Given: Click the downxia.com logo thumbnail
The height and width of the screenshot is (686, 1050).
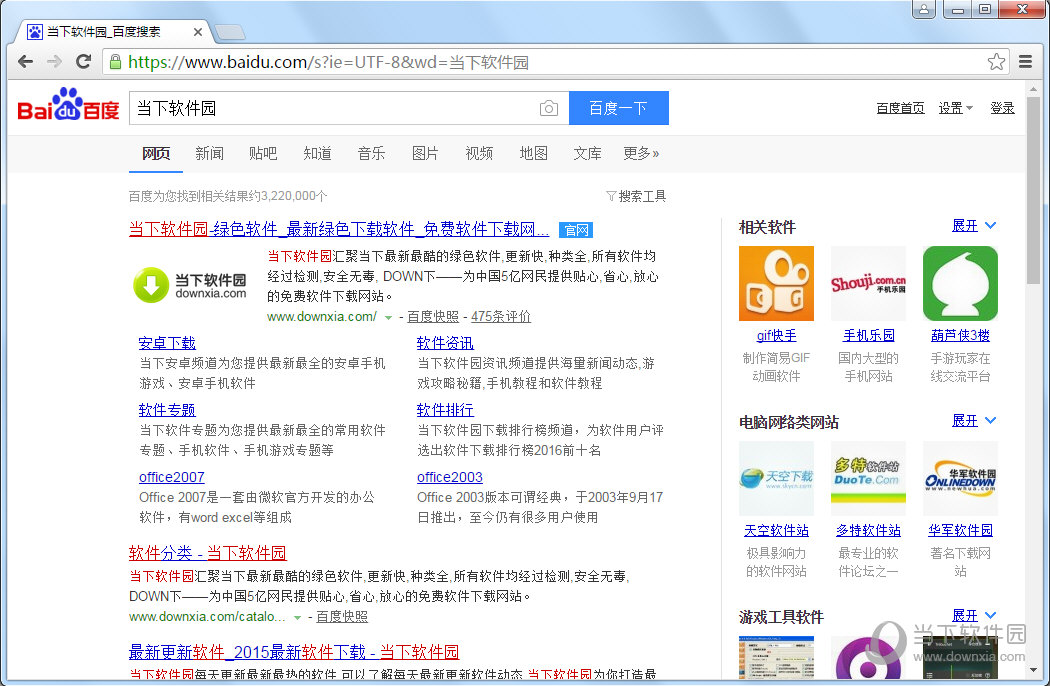Looking at the screenshot, I should point(190,285).
